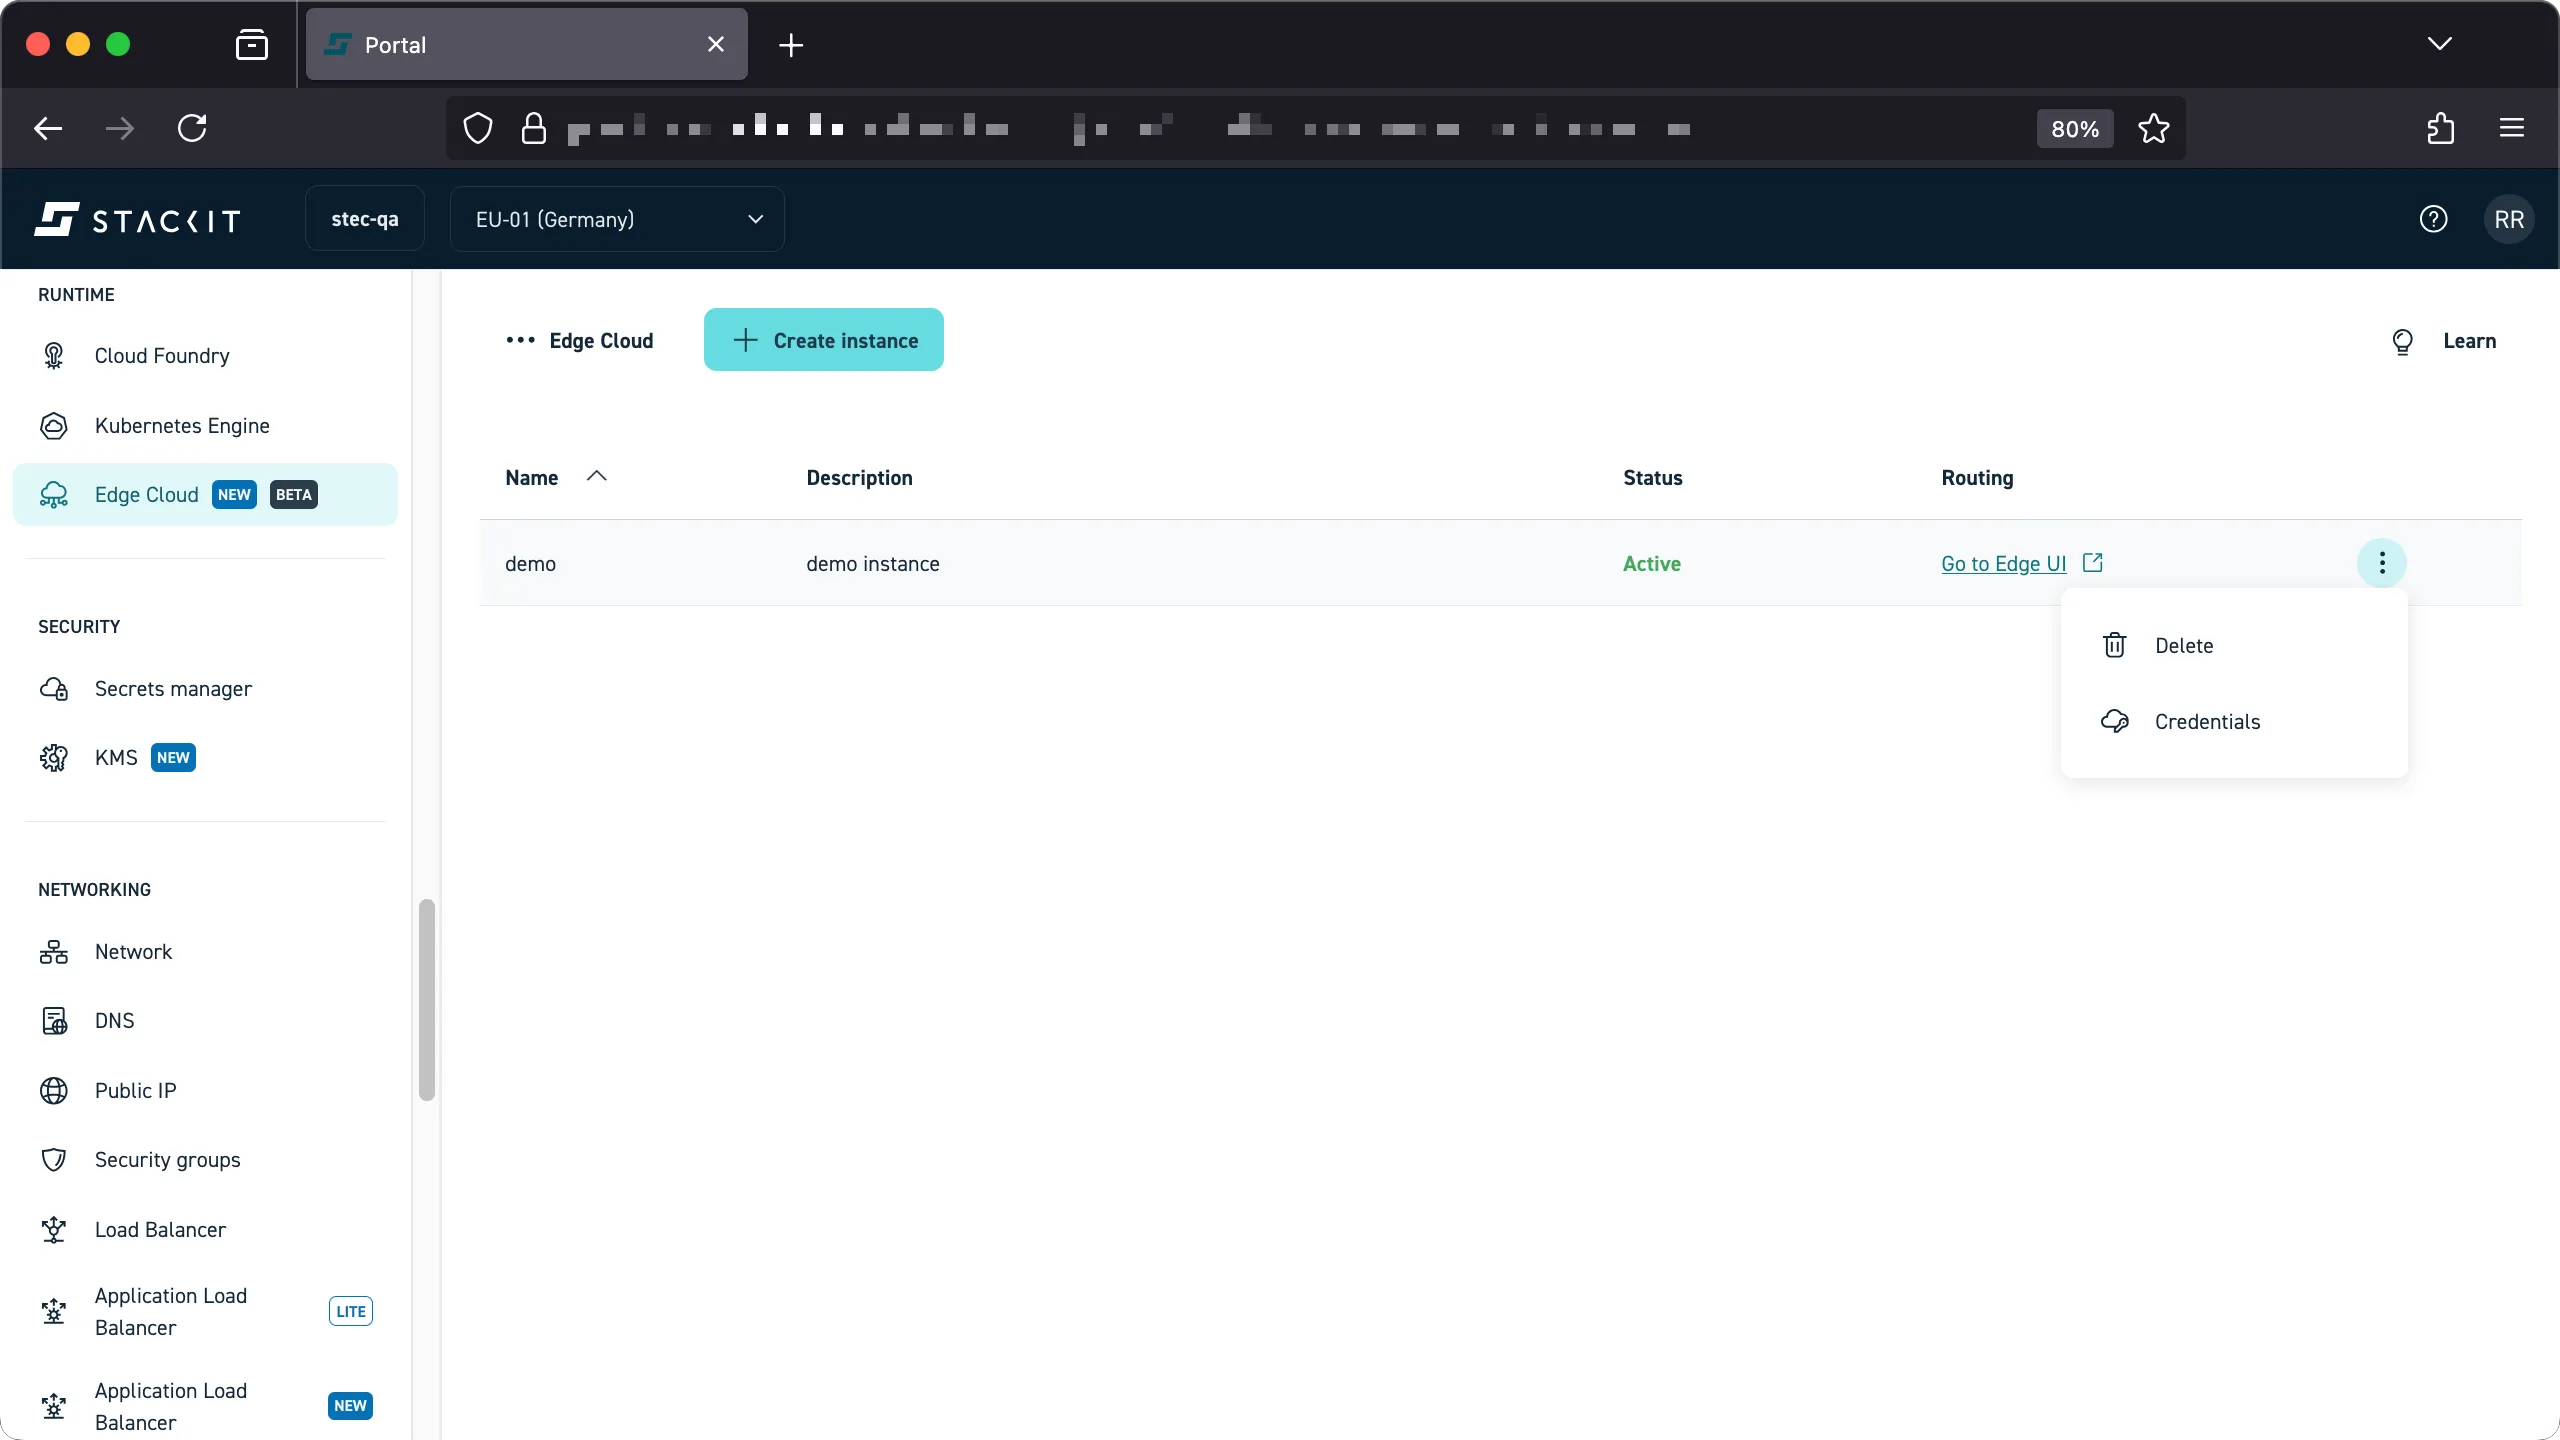The image size is (2560, 1440).
Task: Open Kubernetes Engine from the sidebar
Action: (x=182, y=426)
